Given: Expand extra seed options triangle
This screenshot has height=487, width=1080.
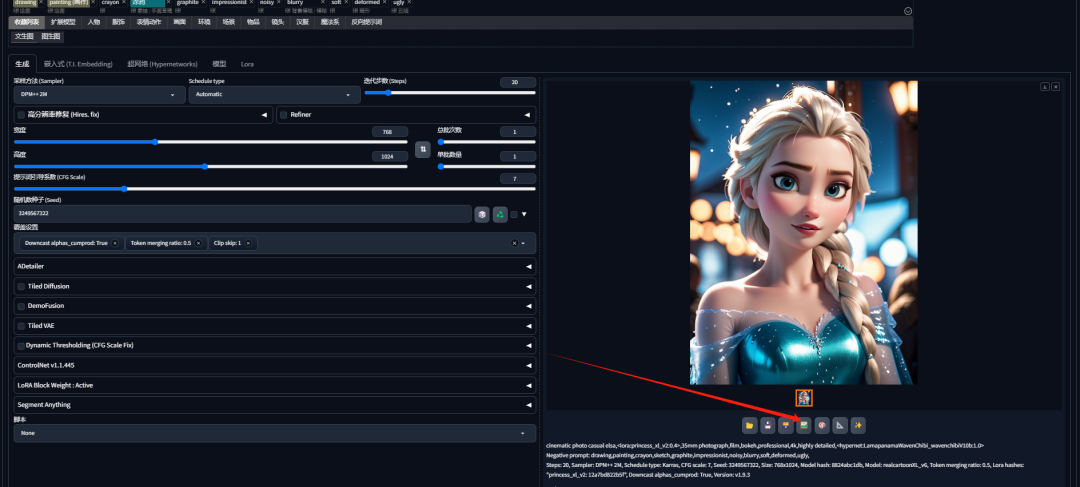Looking at the screenshot, I should tap(524, 214).
